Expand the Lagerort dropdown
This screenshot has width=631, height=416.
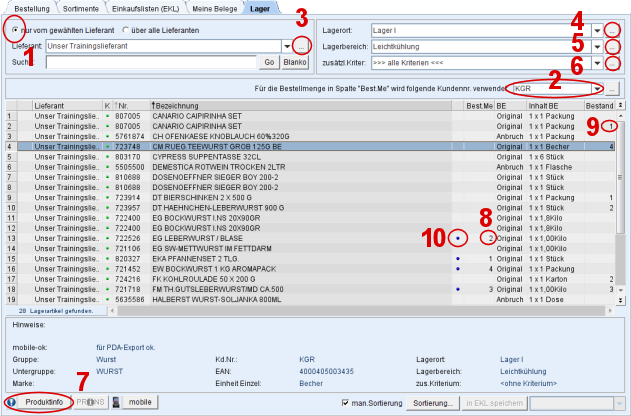tap(597, 30)
